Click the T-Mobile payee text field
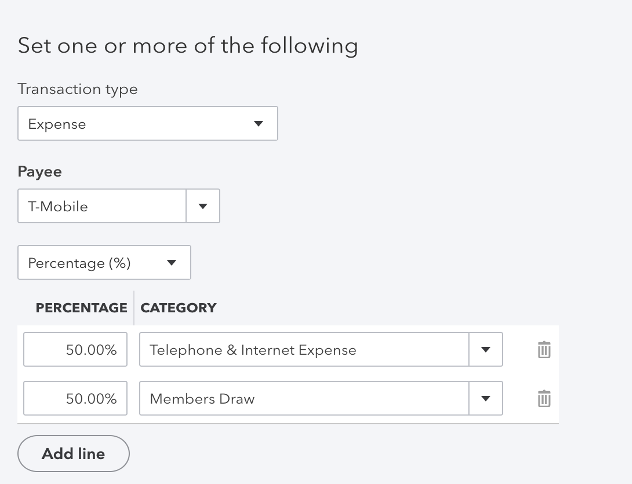 click(x=102, y=206)
